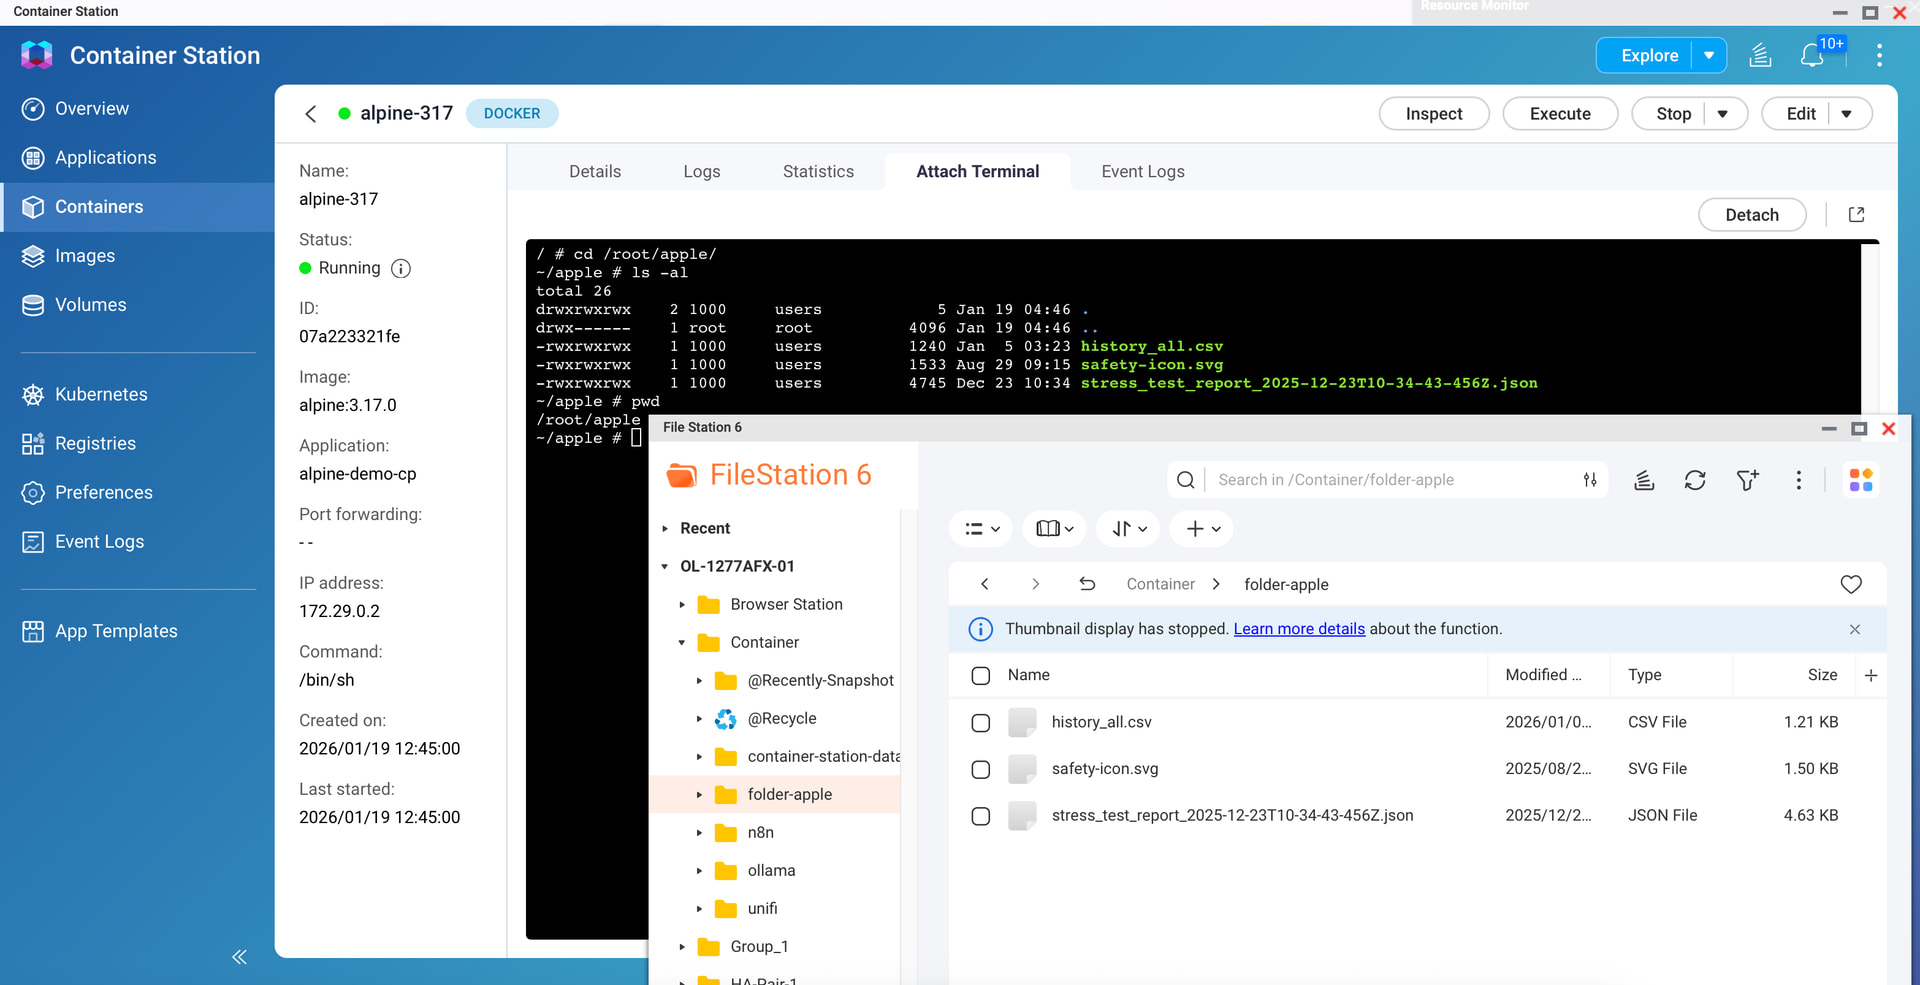Add folder-apple to favorites with heart icon
1920x985 pixels.
(x=1851, y=584)
